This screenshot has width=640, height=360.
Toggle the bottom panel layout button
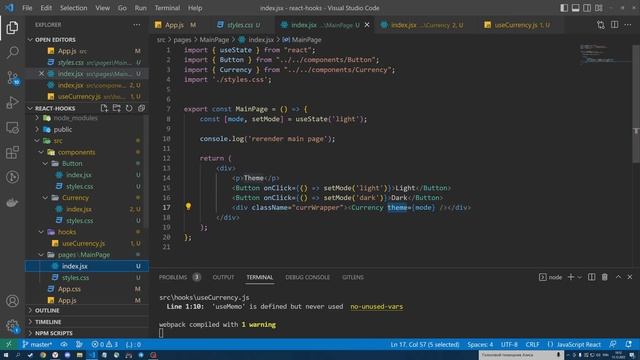[576, 8]
